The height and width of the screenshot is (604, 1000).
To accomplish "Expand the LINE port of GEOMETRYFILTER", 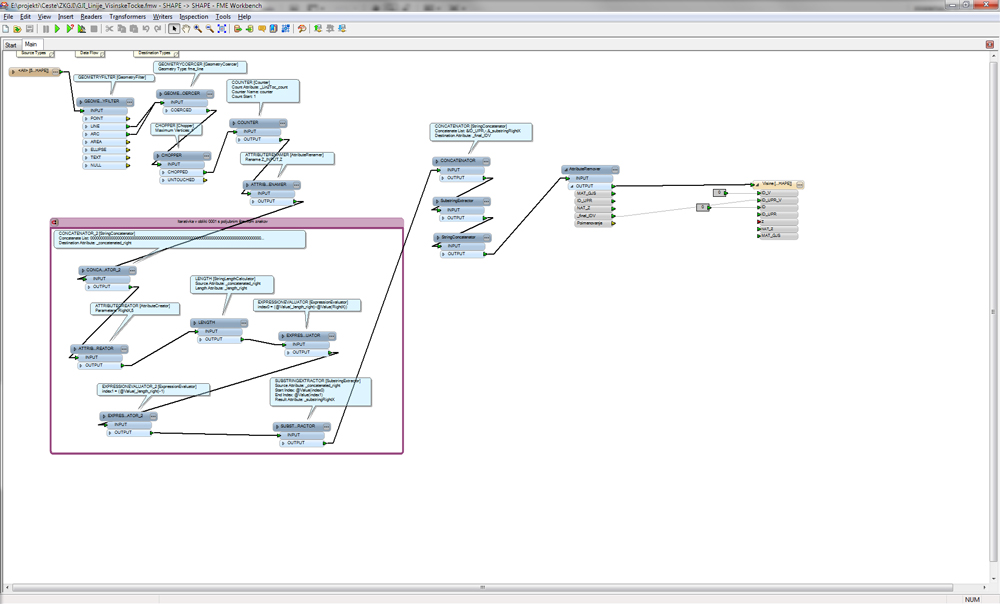I will click(x=85, y=126).
